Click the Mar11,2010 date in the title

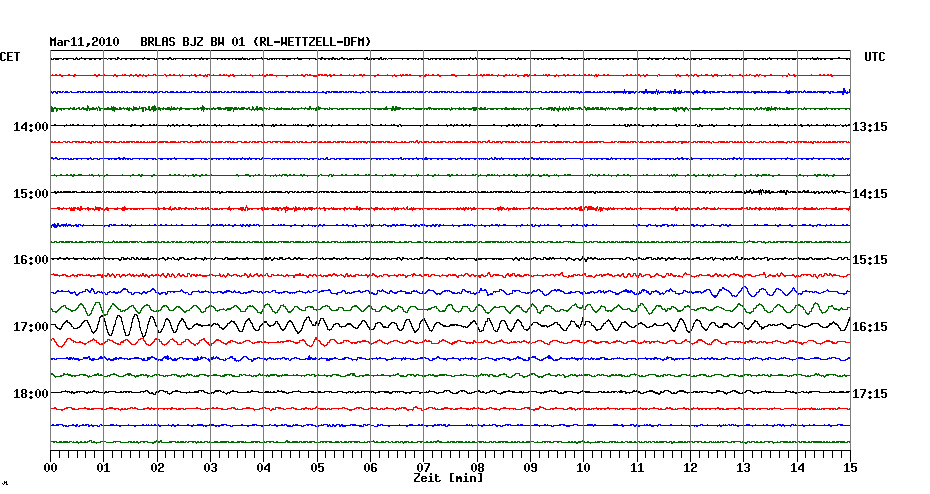click(x=85, y=42)
